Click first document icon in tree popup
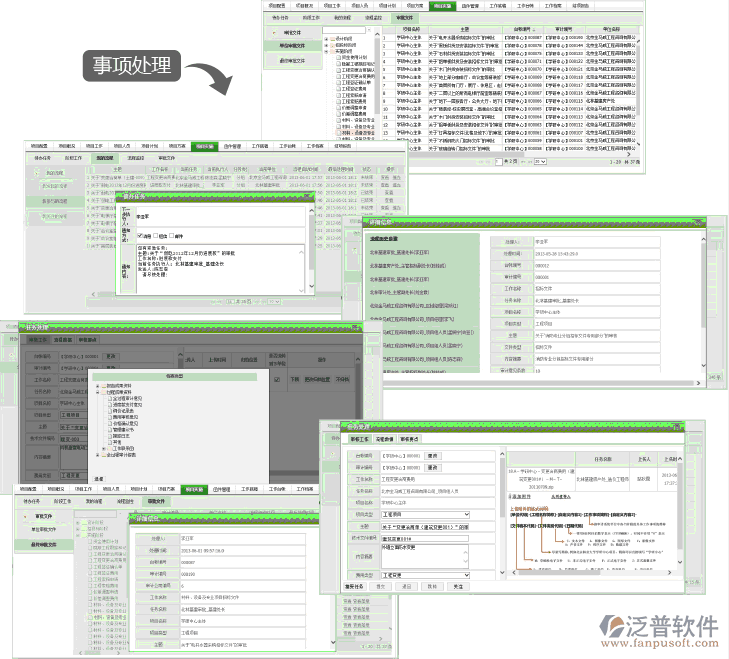This screenshot has width=729, height=659. pyautogui.click(x=110, y=398)
